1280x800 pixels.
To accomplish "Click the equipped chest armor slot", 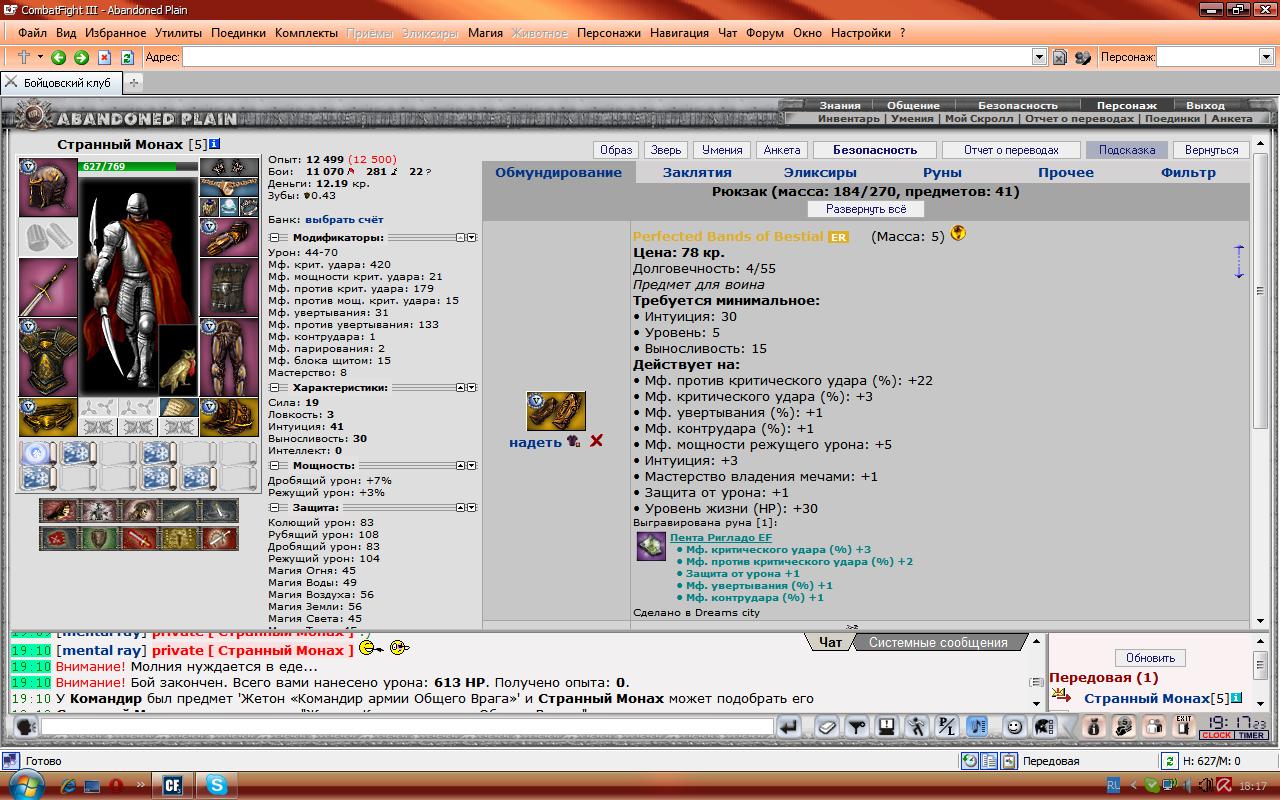I will click(x=48, y=357).
